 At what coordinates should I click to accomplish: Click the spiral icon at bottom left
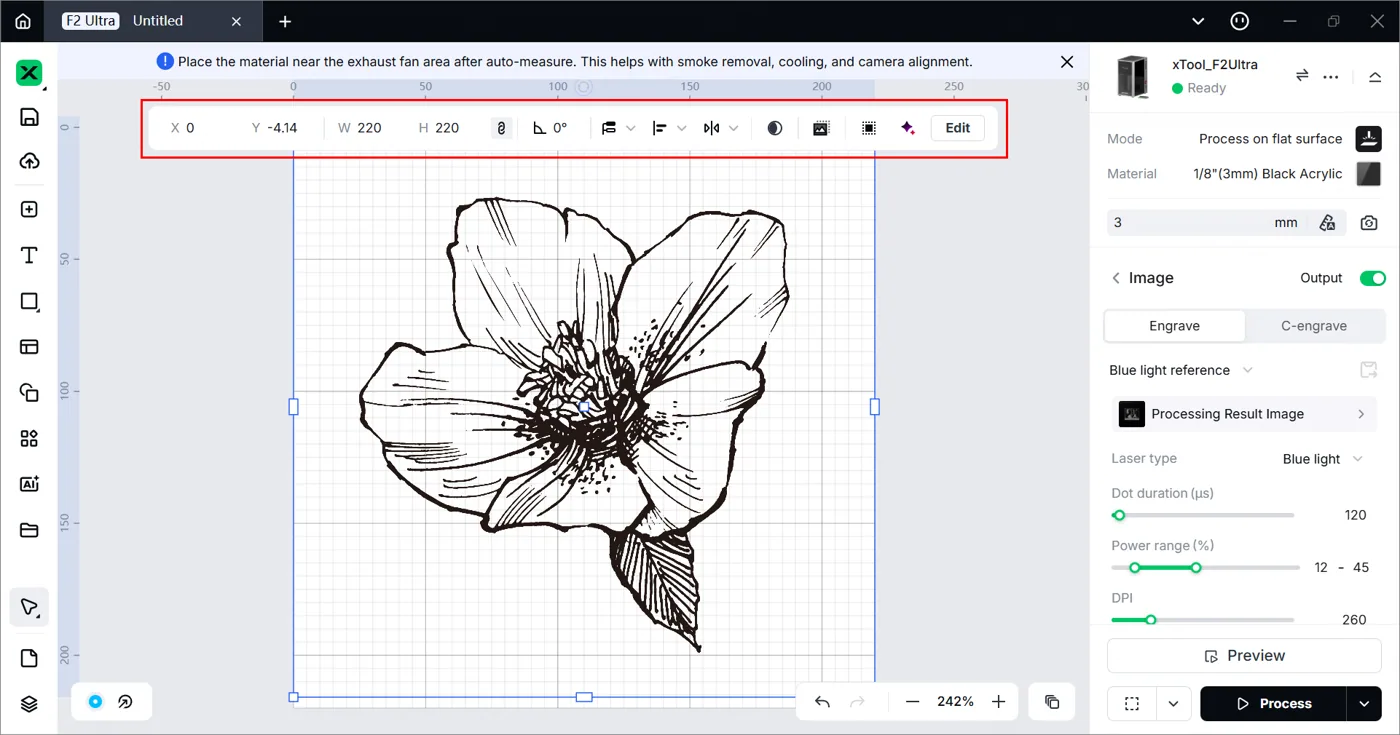coord(126,702)
